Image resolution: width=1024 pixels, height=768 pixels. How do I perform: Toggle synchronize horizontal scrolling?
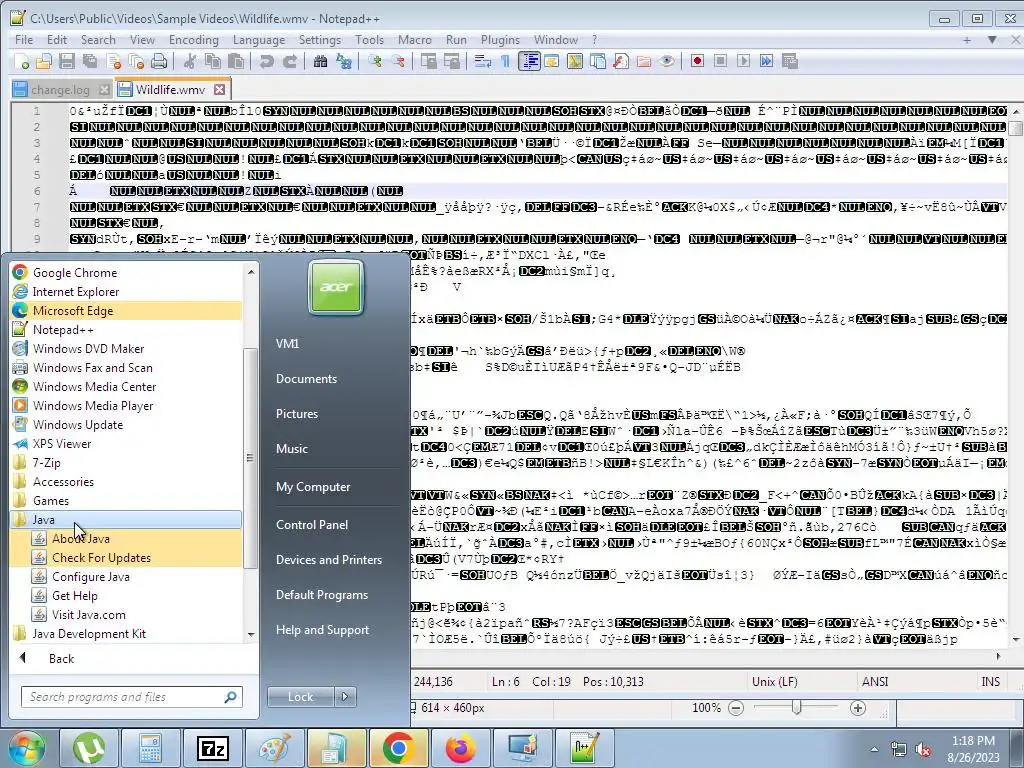(451, 61)
